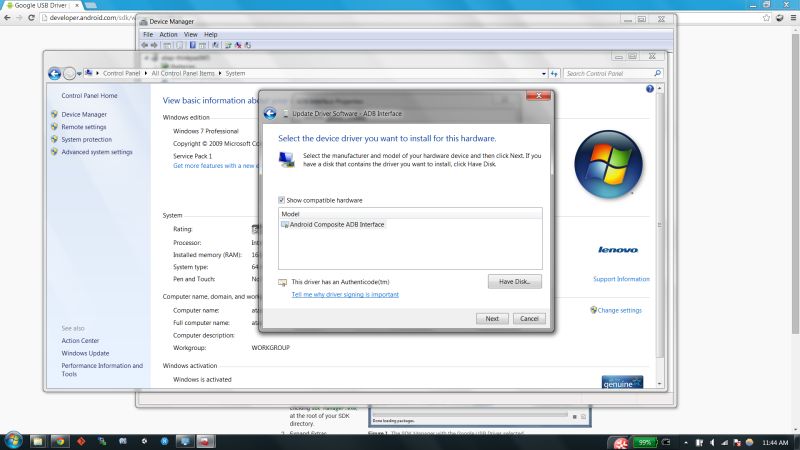Click the System window scrollbar down arrow
Viewport: 800px width, 450px height.
660,384
